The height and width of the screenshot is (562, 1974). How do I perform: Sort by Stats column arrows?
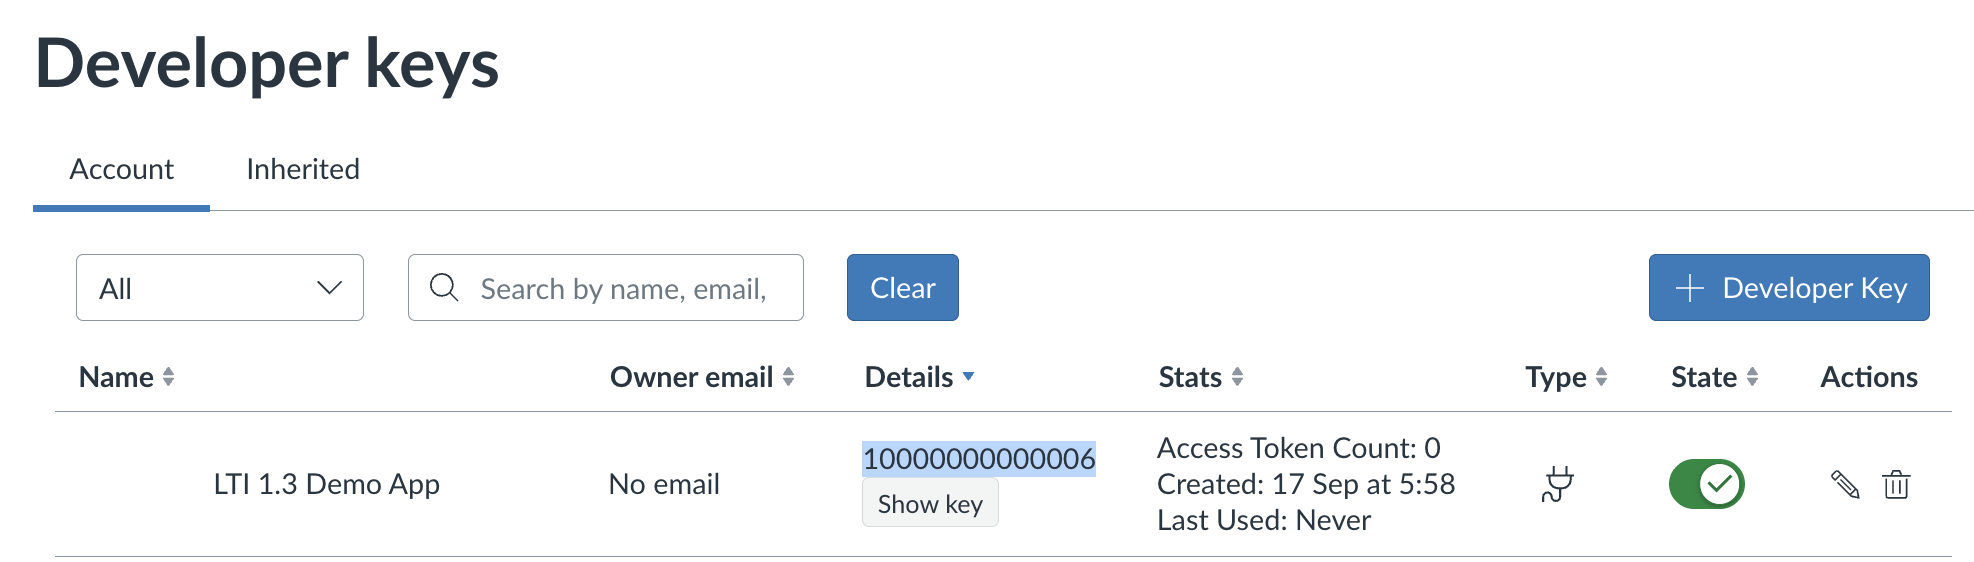(1237, 377)
